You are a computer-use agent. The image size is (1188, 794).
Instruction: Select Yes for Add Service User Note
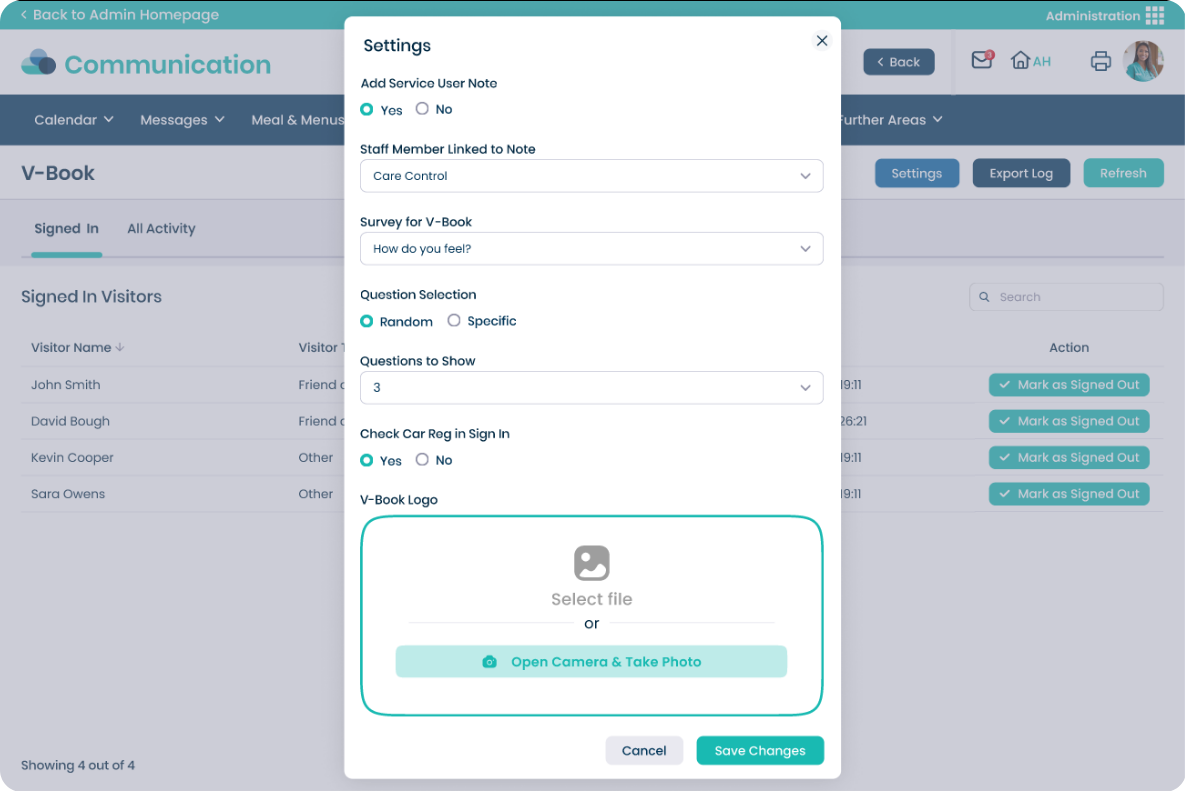[x=368, y=110]
